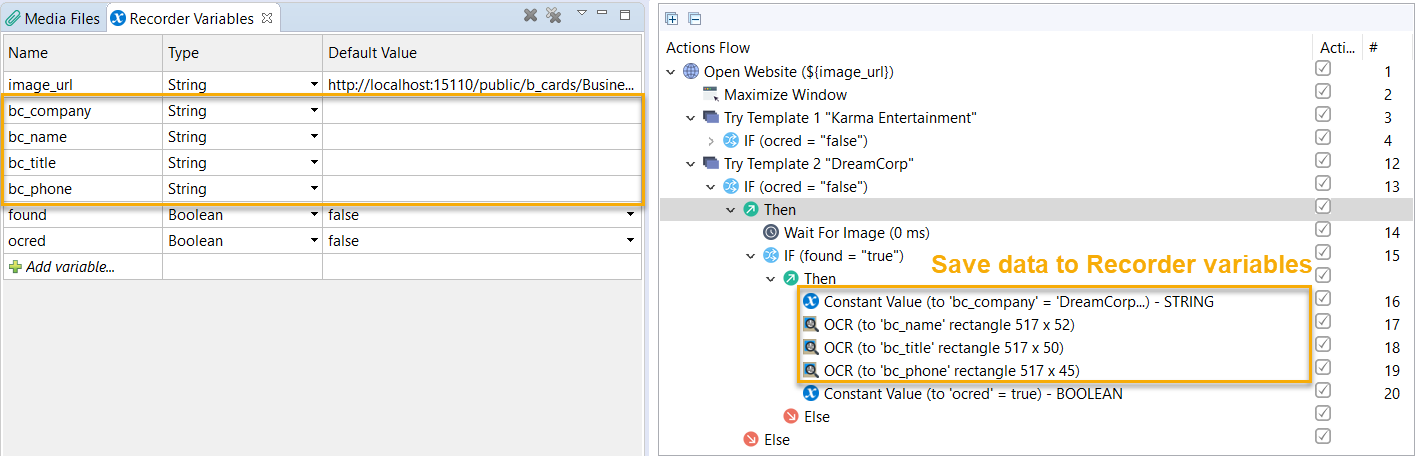Screen dimensions: 1420x456
Task: Click IF (found = "true") icon
Action: 771,256
